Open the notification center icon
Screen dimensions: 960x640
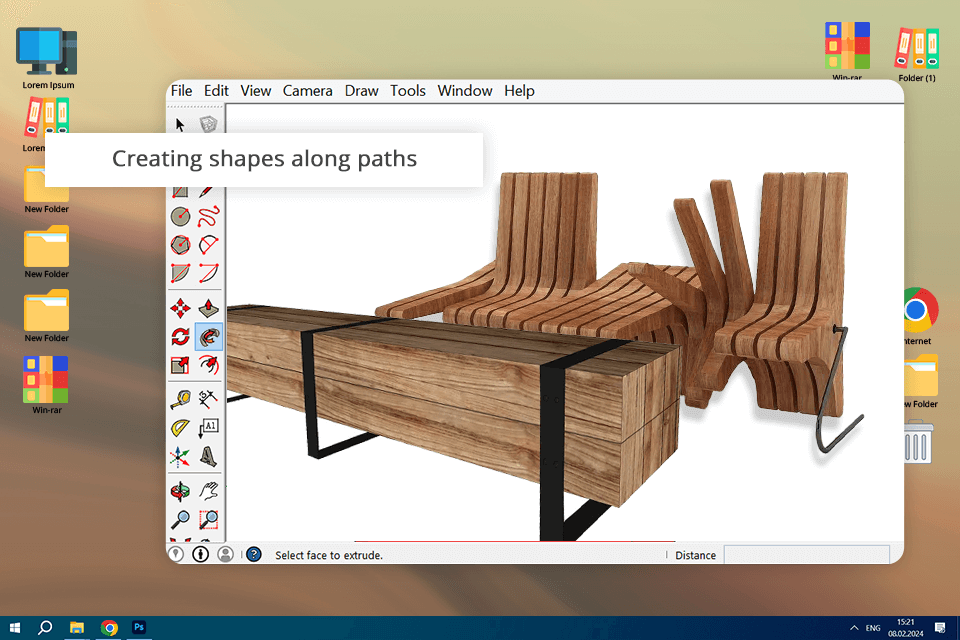point(940,628)
